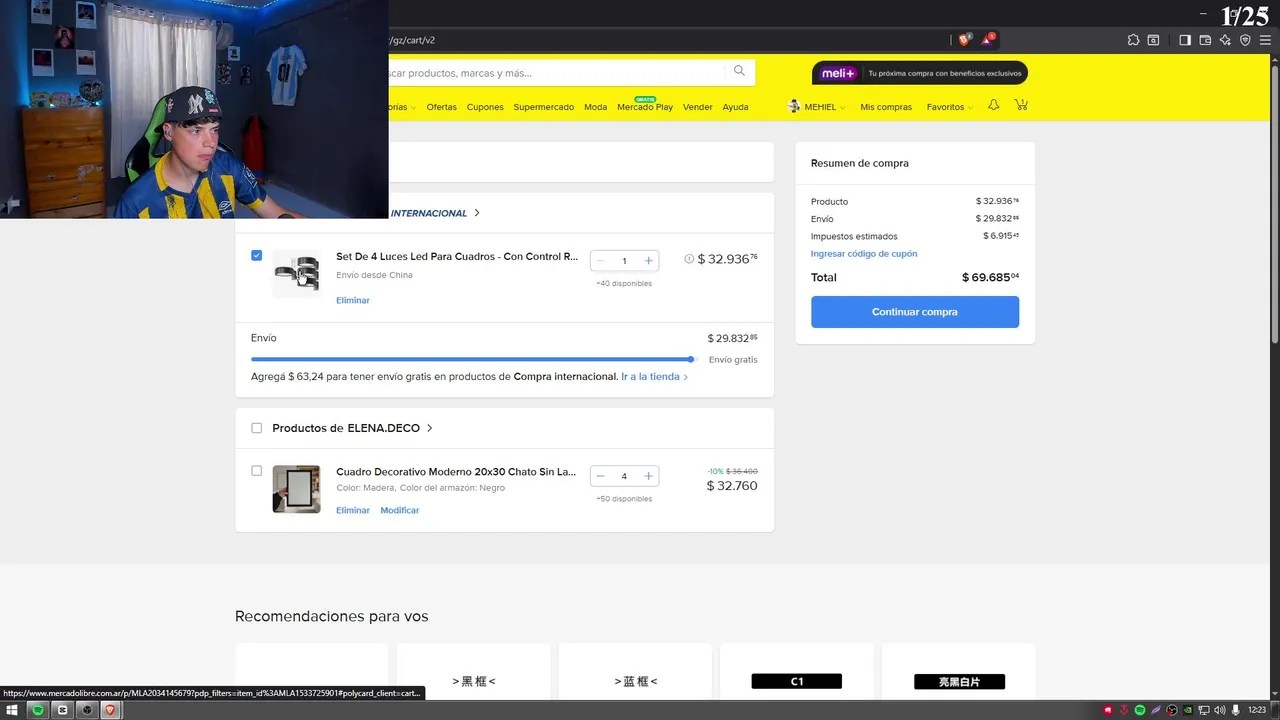The height and width of the screenshot is (720, 1280).
Task: Open the Cuadro Decorativo Moderno 20x30 title
Action: point(456,472)
